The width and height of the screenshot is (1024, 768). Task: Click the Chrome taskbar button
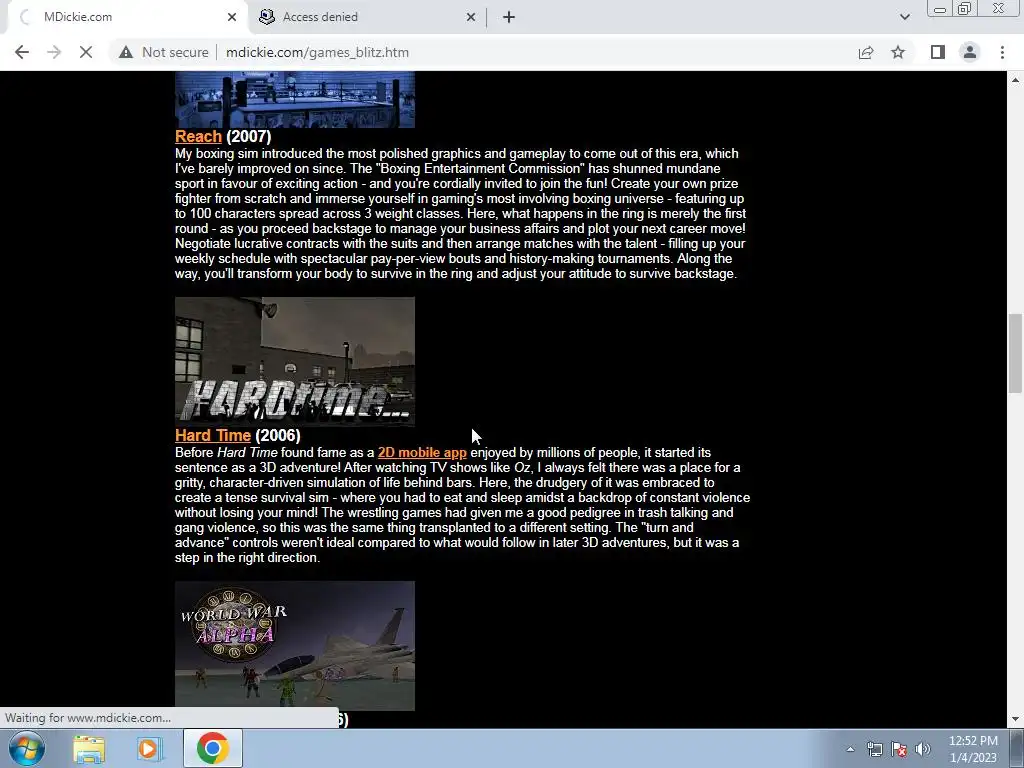coord(213,748)
